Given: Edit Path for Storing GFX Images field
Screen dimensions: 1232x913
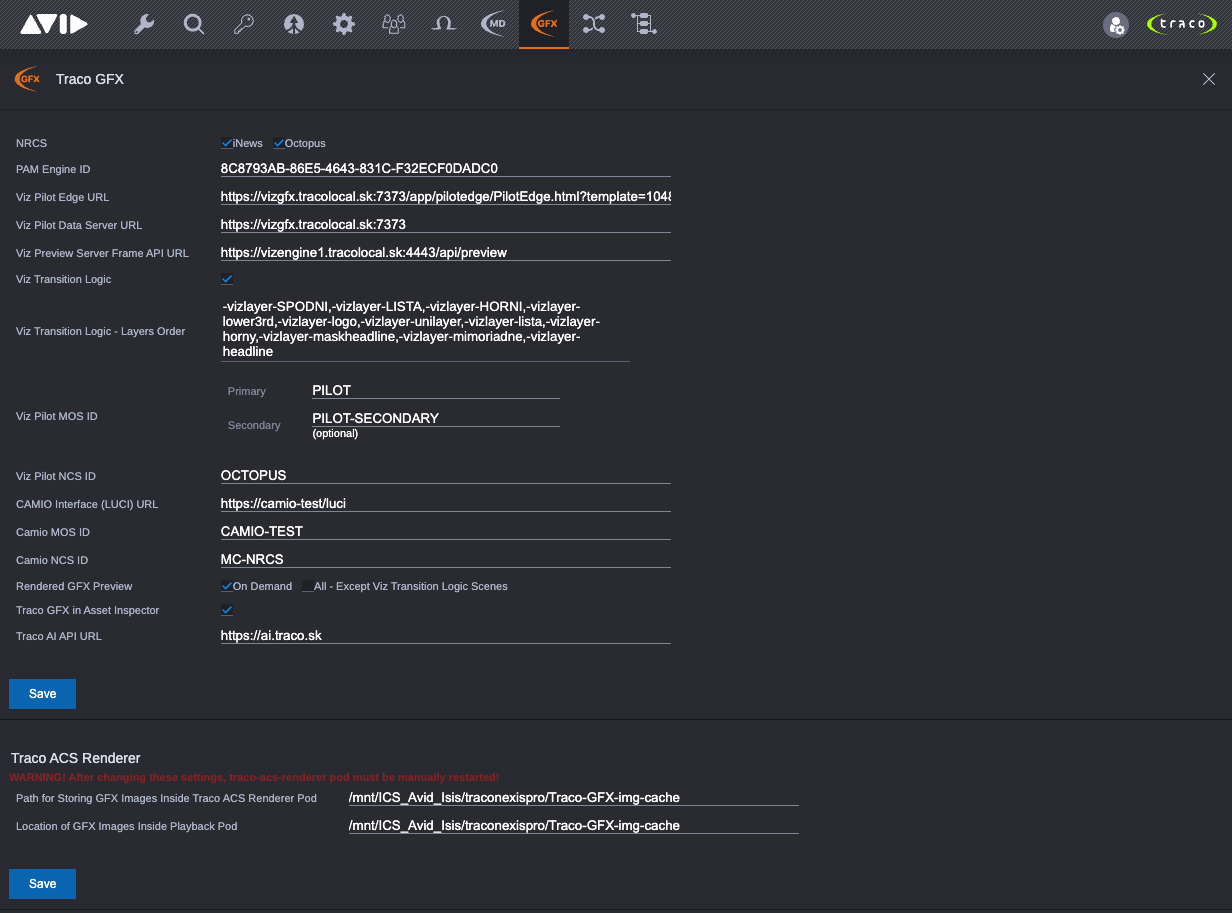Looking at the screenshot, I should 573,797.
